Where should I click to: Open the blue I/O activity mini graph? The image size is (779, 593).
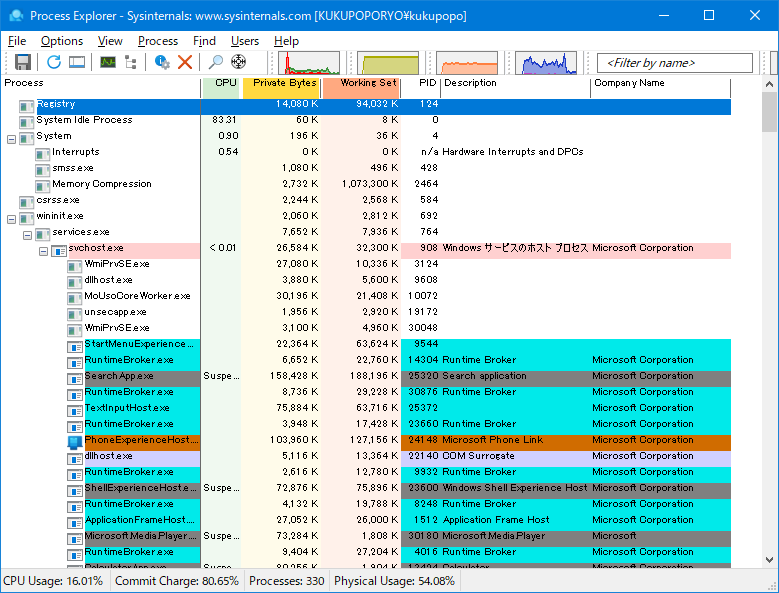pos(546,63)
